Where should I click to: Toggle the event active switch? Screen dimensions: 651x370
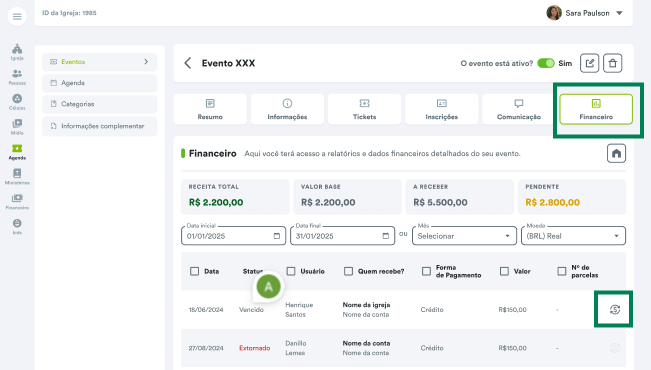(x=546, y=63)
